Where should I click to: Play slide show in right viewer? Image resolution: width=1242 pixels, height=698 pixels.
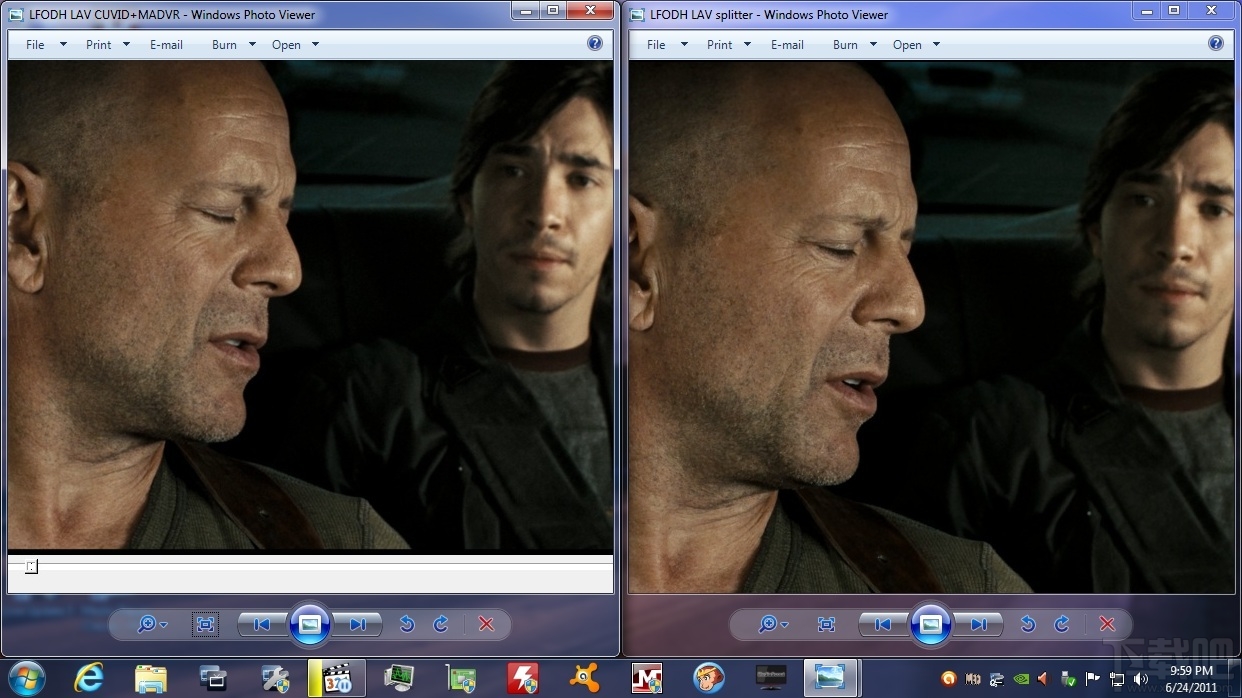pos(931,625)
